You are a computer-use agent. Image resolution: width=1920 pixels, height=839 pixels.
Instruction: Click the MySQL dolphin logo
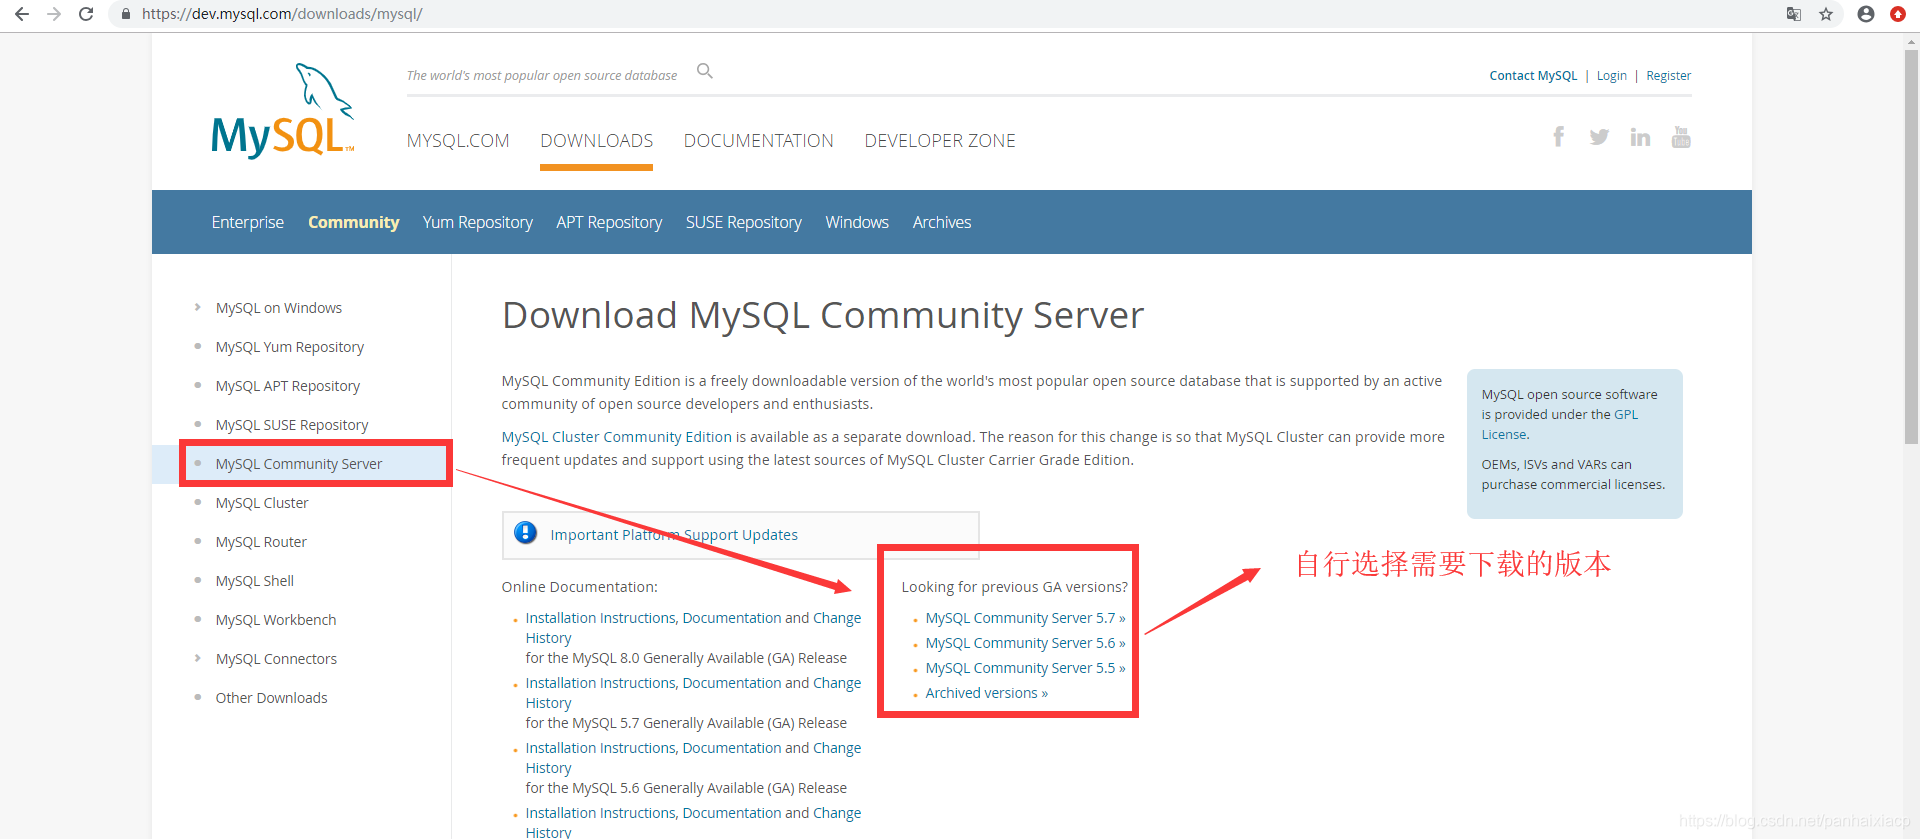coord(283,111)
